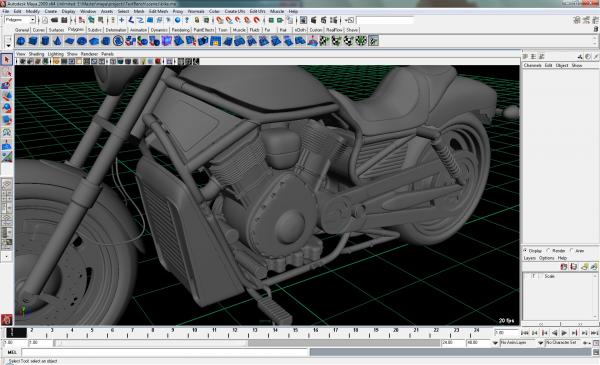The height and width of the screenshot is (365, 600).
Task: Activate the Scale tool in toolbox
Action: pyautogui.click(x=7, y=120)
